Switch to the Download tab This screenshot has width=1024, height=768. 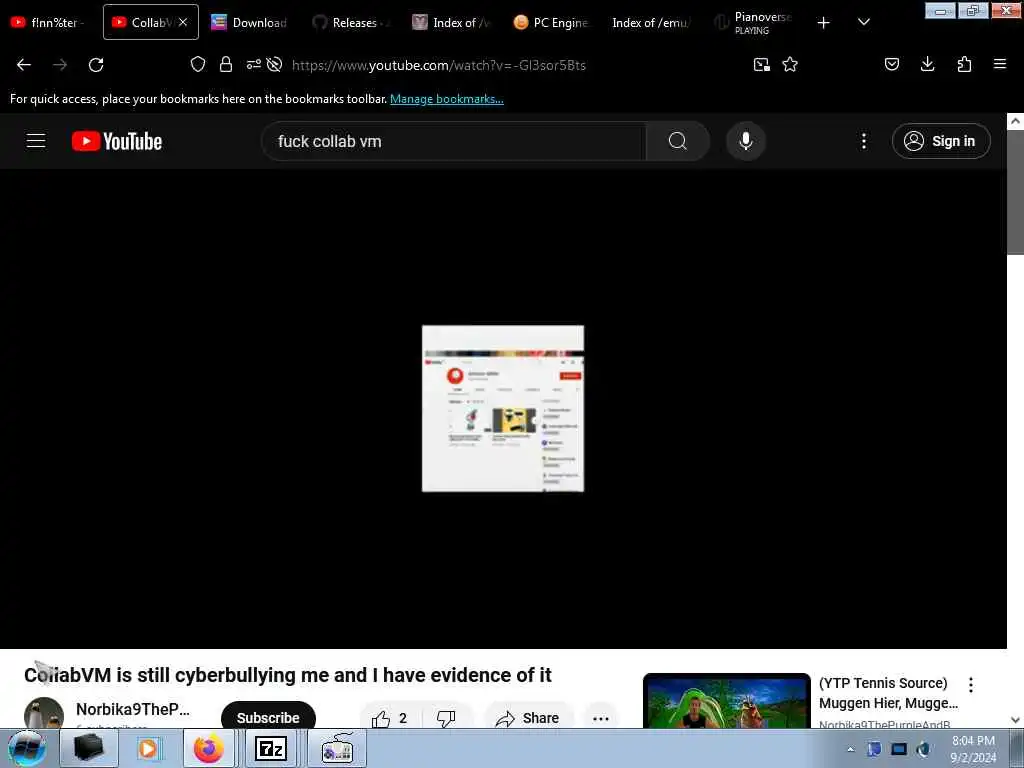(x=250, y=22)
